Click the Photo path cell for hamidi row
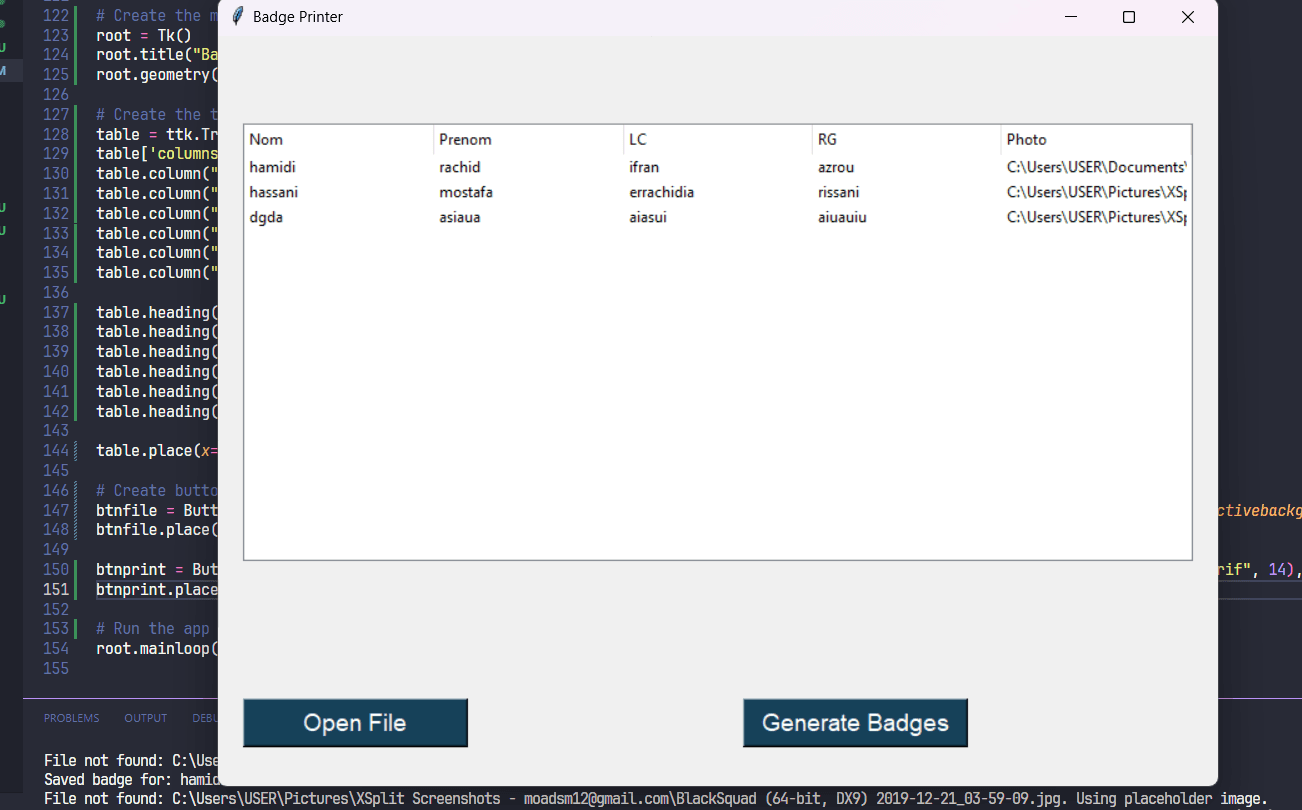 coord(1095,167)
